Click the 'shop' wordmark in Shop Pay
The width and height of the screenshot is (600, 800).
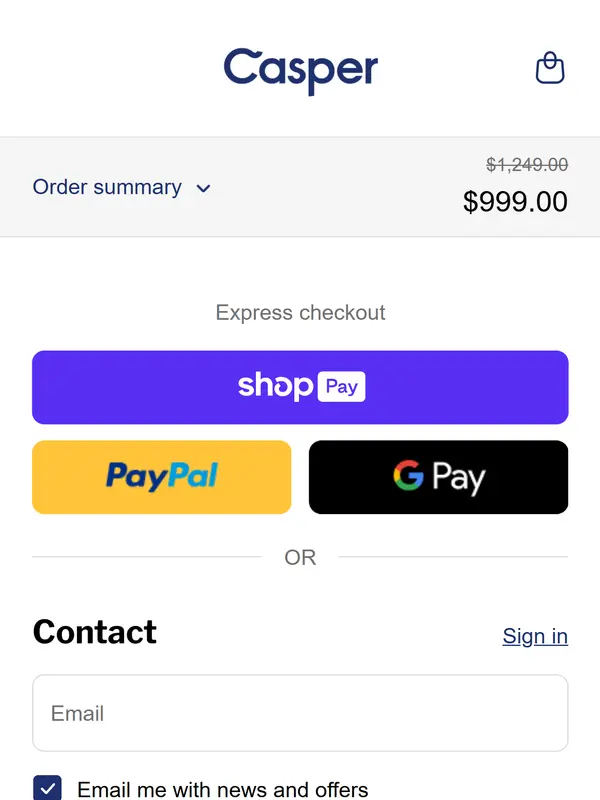click(x=275, y=386)
